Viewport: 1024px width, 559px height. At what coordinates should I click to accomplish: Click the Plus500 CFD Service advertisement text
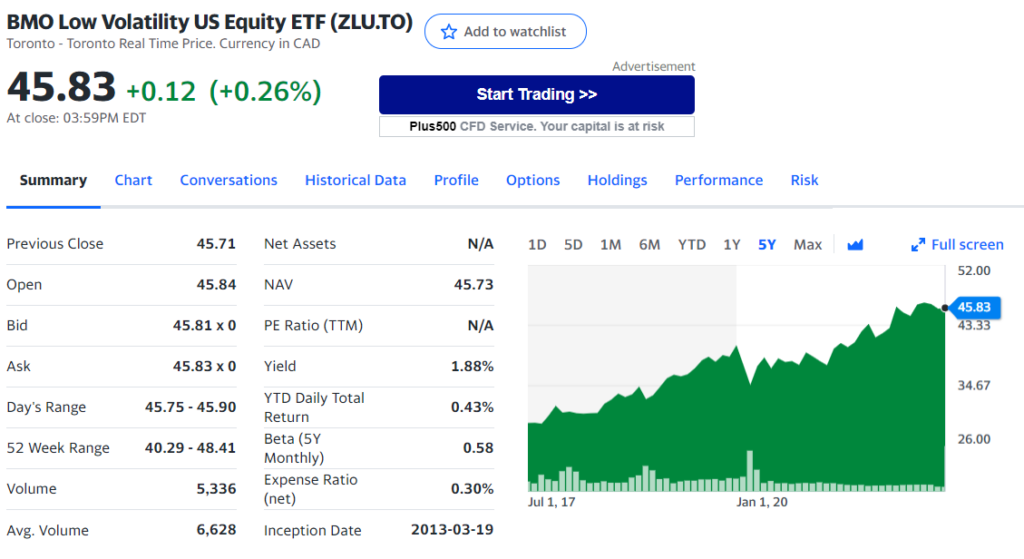click(x=536, y=127)
